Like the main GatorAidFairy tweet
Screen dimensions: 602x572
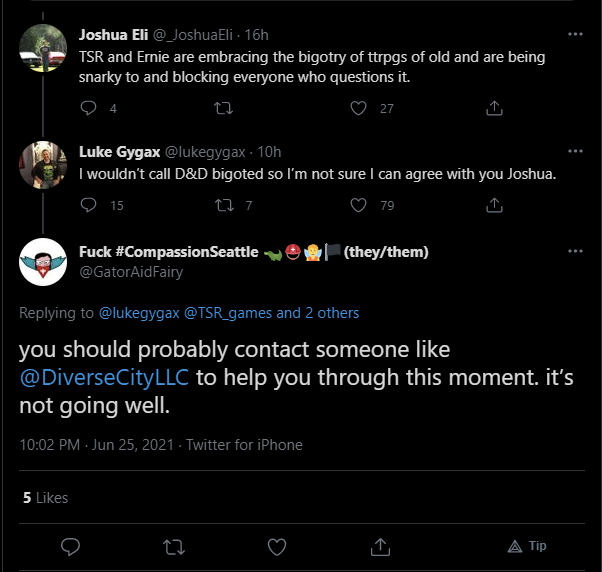click(x=277, y=547)
